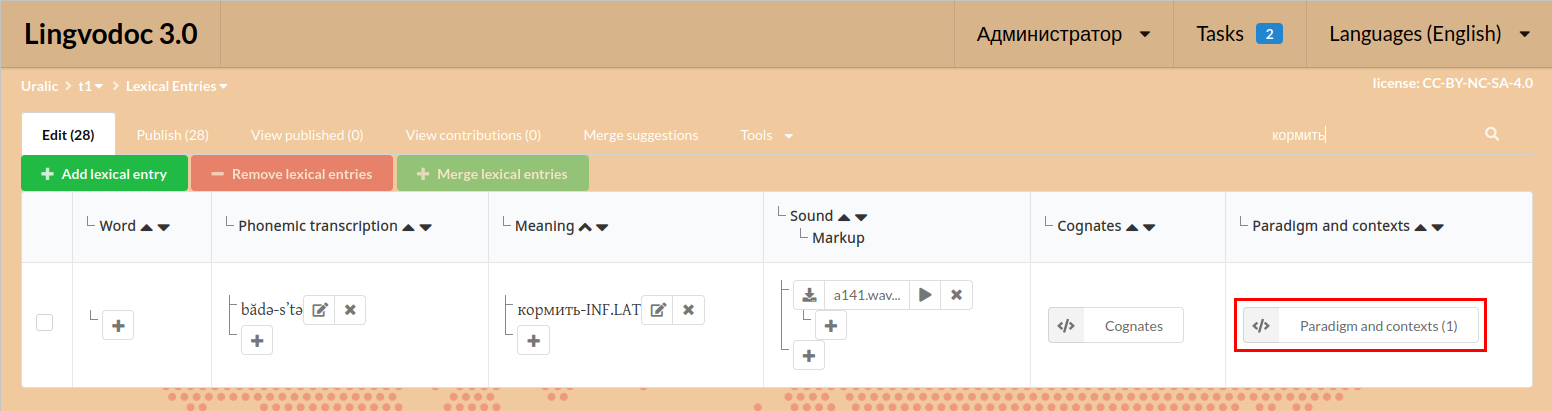The height and width of the screenshot is (411, 1552).
Task: Sort Phonemic transcription ascending
Action: tap(409, 227)
